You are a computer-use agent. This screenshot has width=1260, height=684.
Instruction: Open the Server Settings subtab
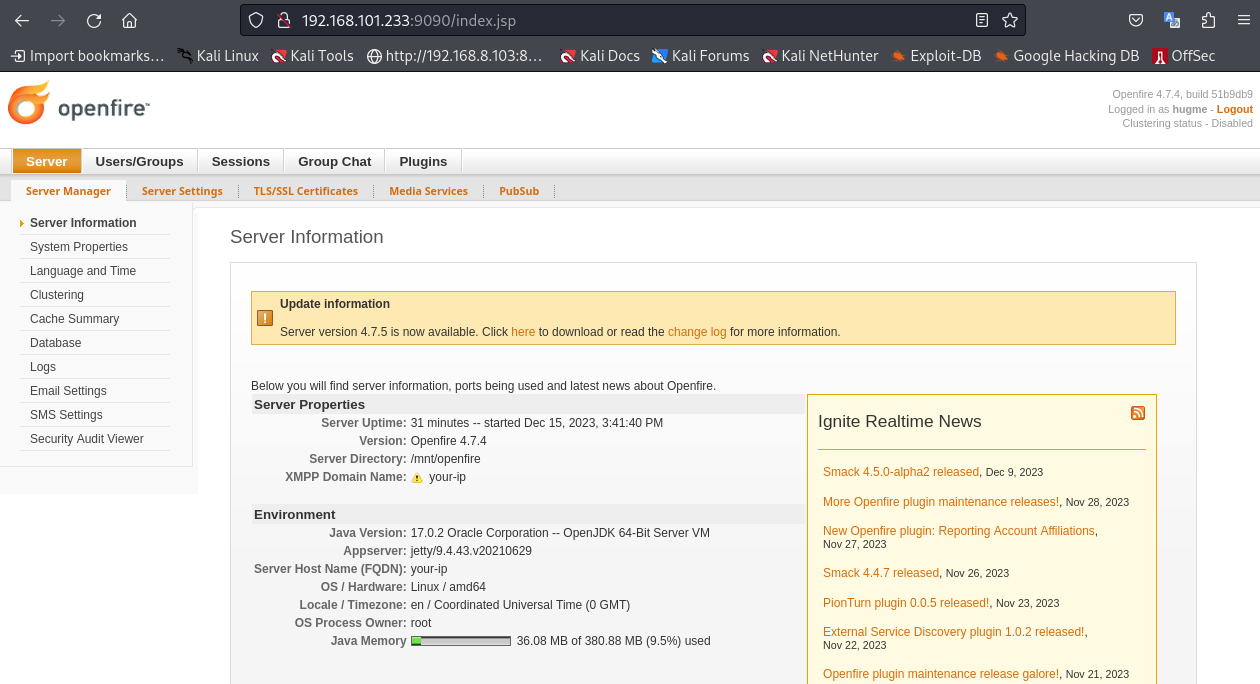tap(182, 191)
